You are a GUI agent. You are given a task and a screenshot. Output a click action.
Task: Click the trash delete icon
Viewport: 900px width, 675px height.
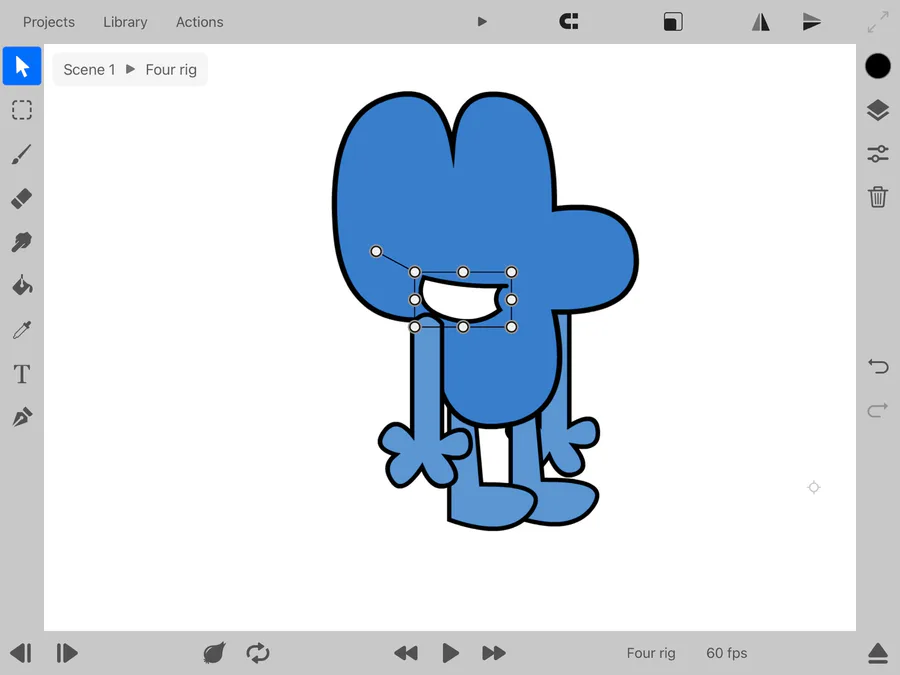click(x=878, y=197)
